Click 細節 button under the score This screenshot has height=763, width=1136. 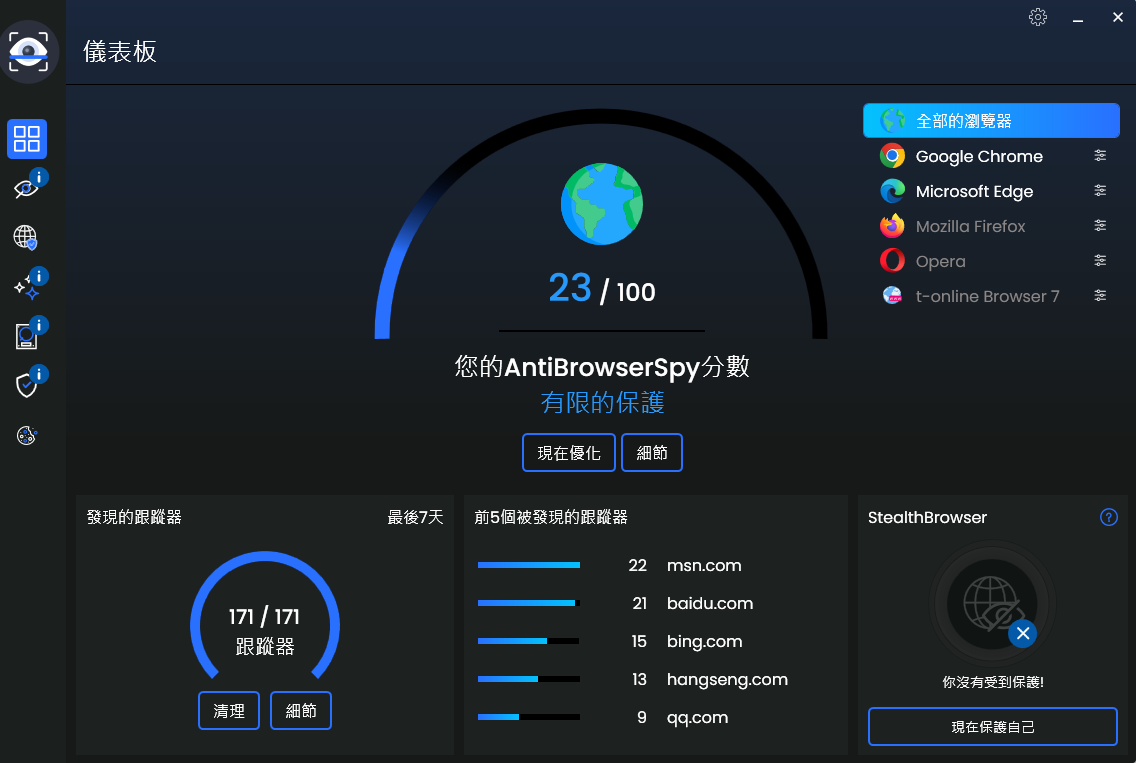(x=652, y=453)
